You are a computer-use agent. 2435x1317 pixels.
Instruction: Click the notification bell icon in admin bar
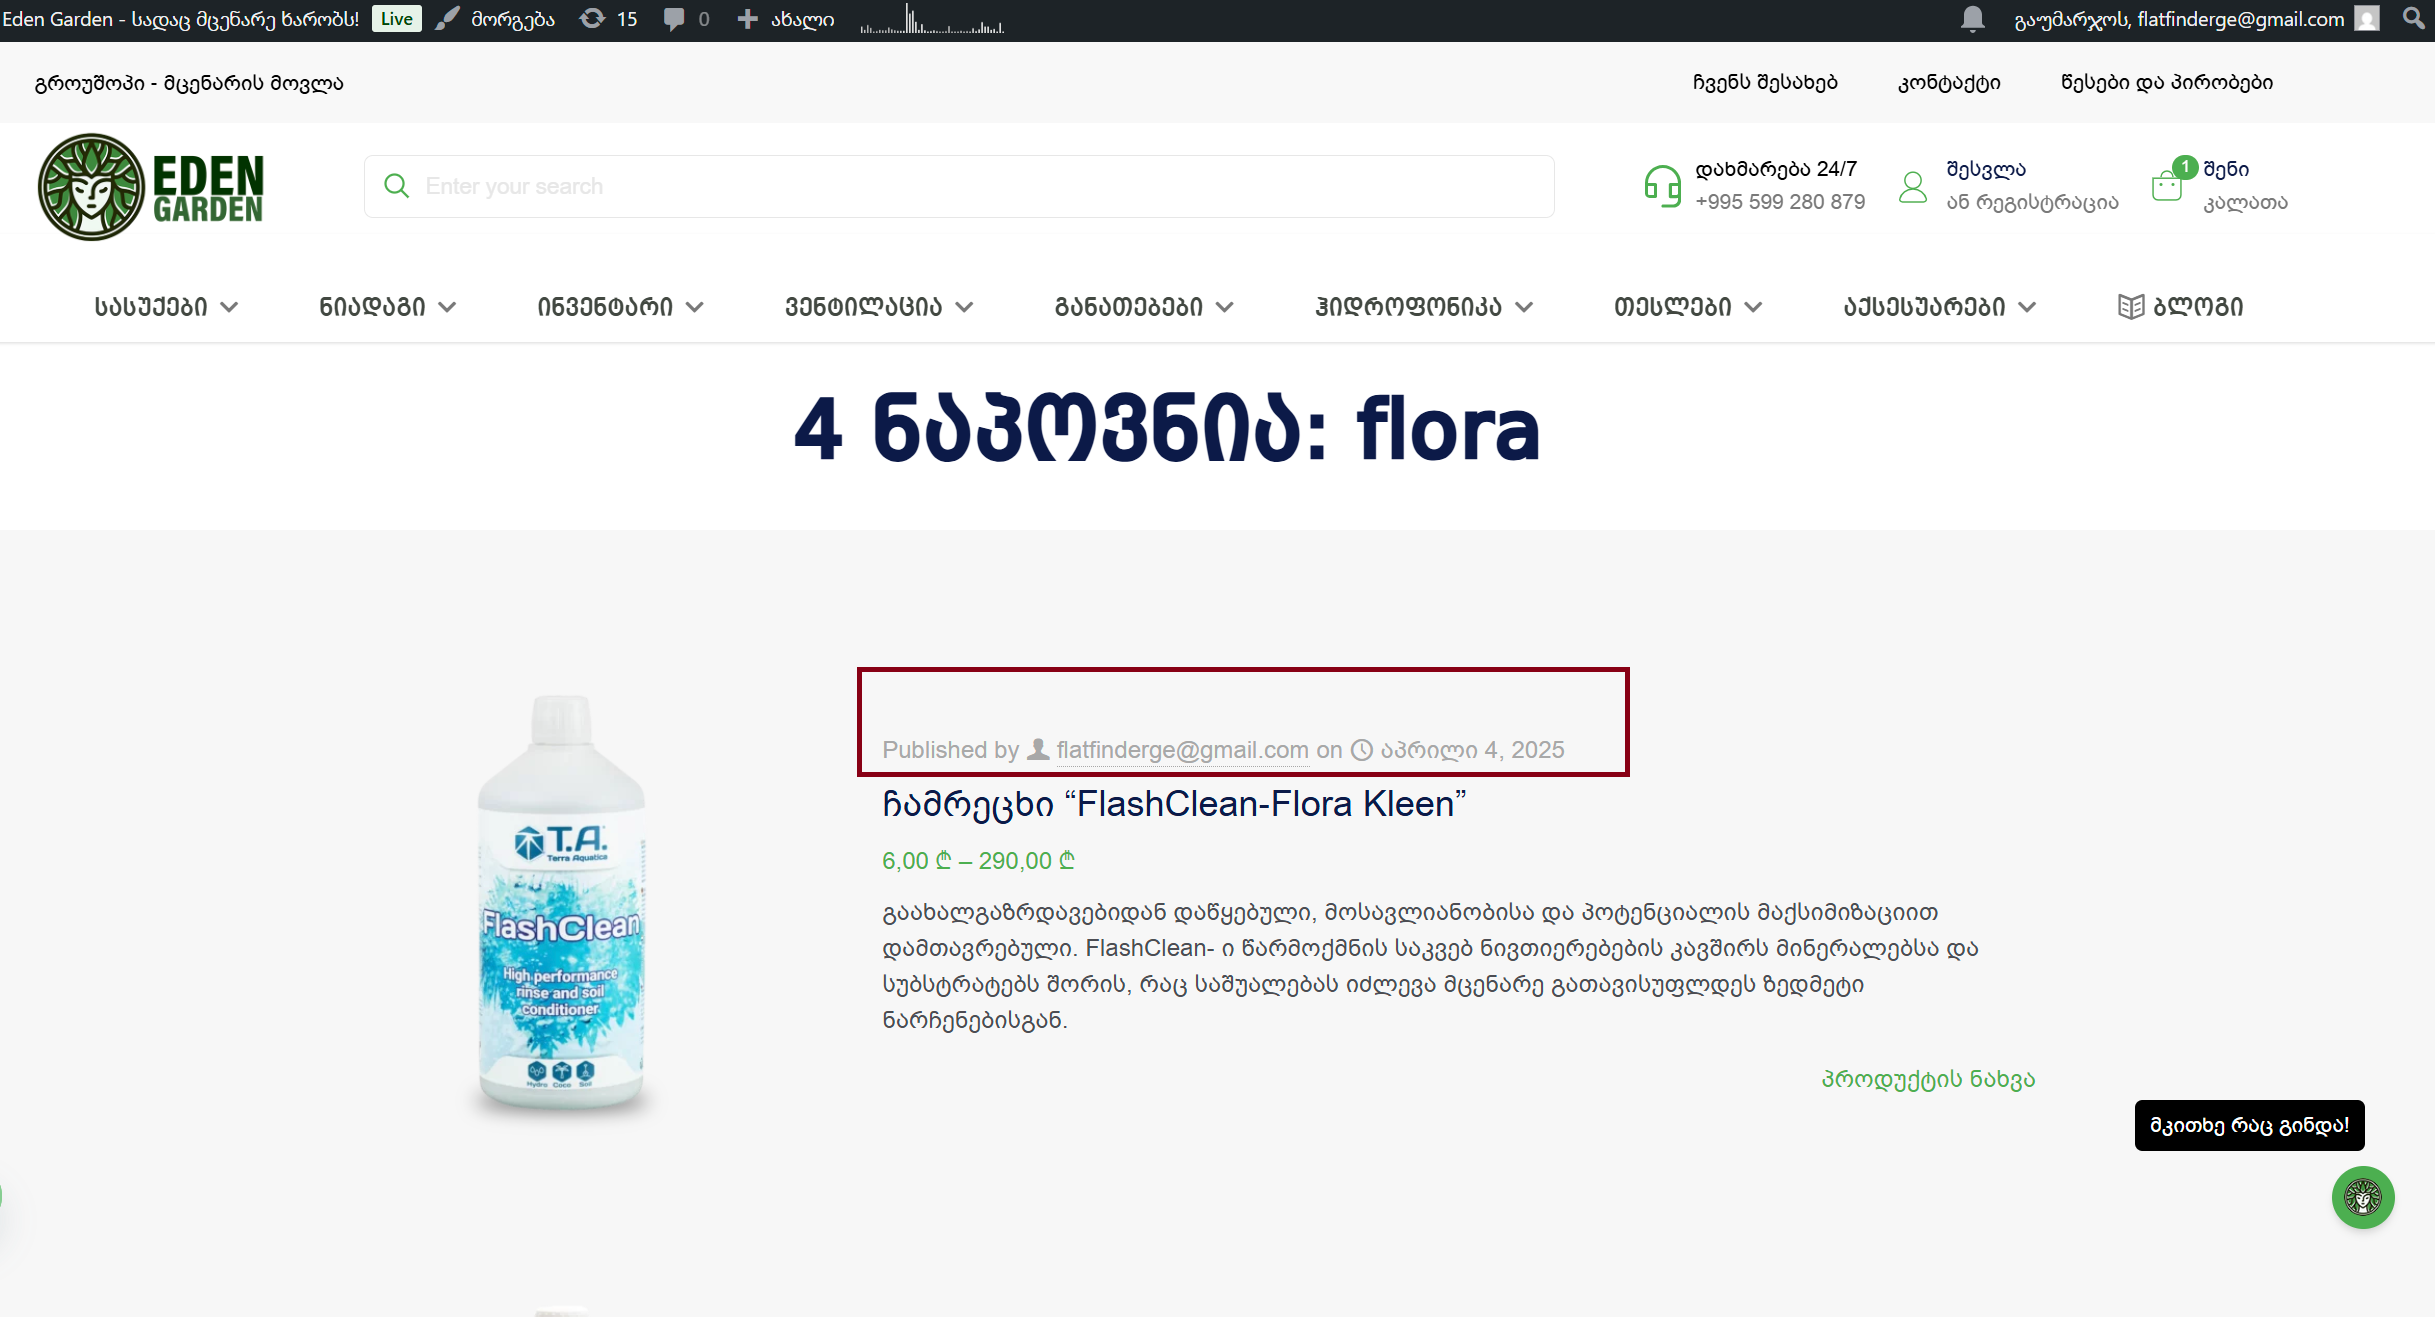(1972, 19)
